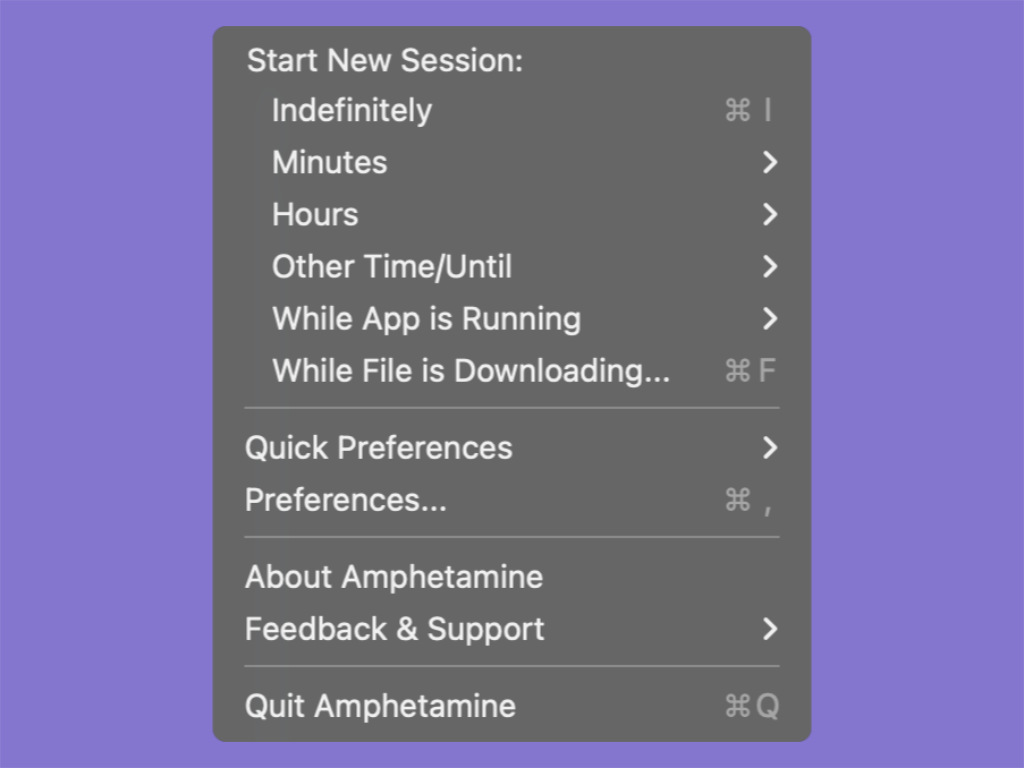The height and width of the screenshot is (768, 1024).
Task: Click the ⌘F shortcut hint for file downloading
Action: pos(750,371)
